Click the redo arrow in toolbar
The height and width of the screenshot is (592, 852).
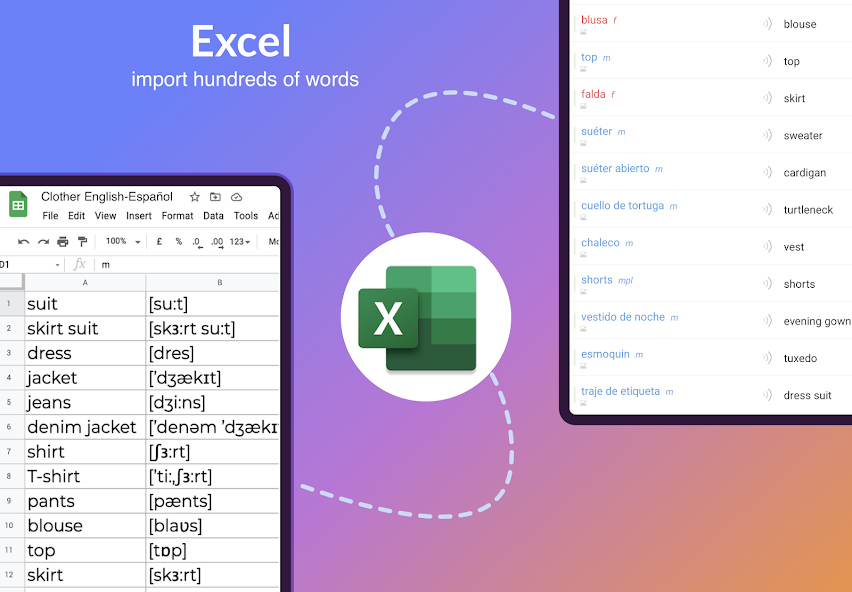click(x=43, y=241)
